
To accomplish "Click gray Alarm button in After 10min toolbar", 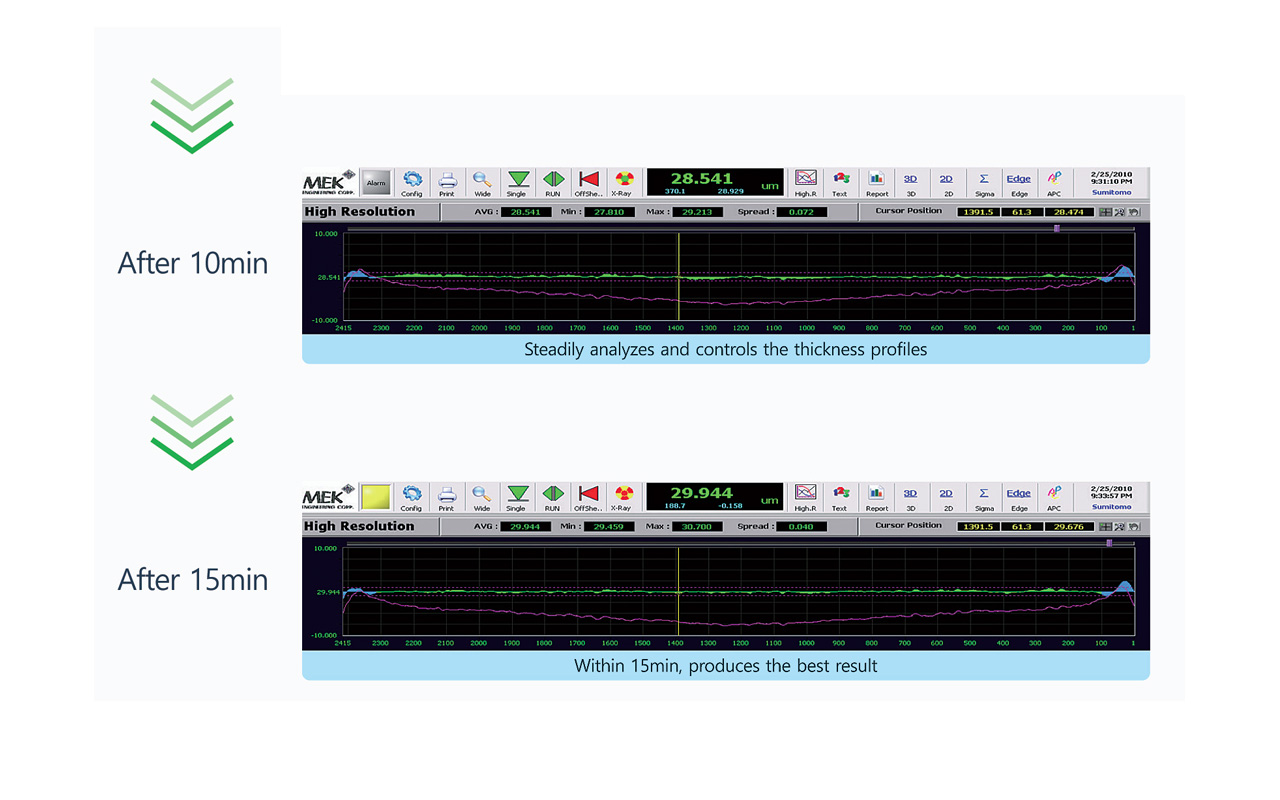I will click(x=376, y=182).
